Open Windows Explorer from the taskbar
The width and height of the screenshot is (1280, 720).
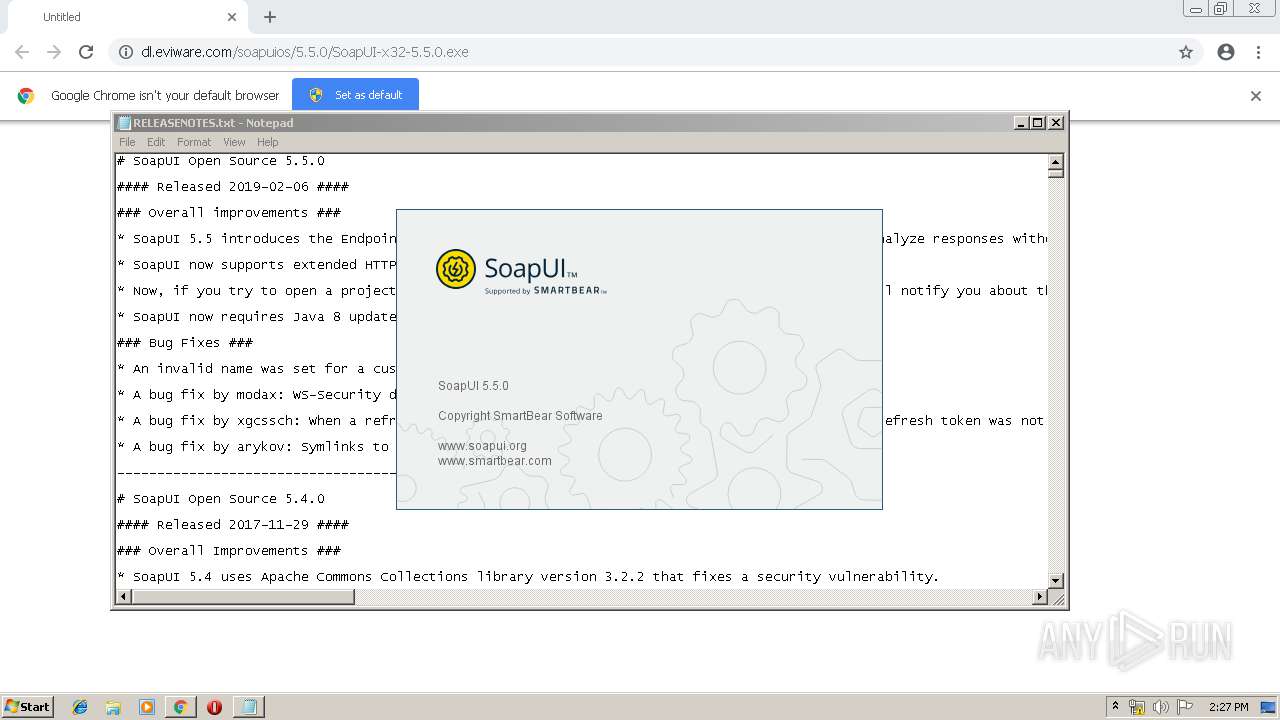[113, 707]
